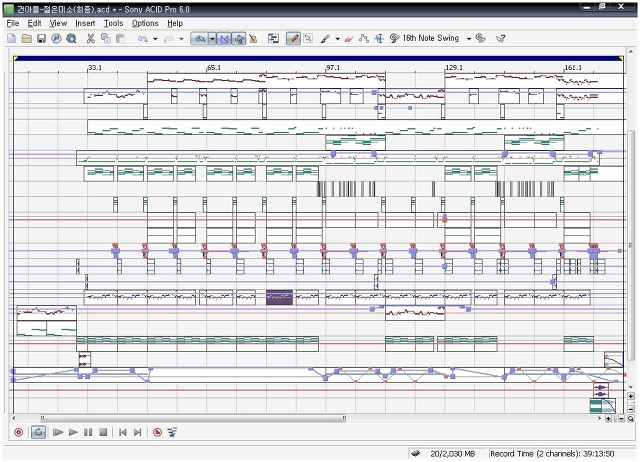Pause playback
The image size is (640, 462).
point(88,432)
